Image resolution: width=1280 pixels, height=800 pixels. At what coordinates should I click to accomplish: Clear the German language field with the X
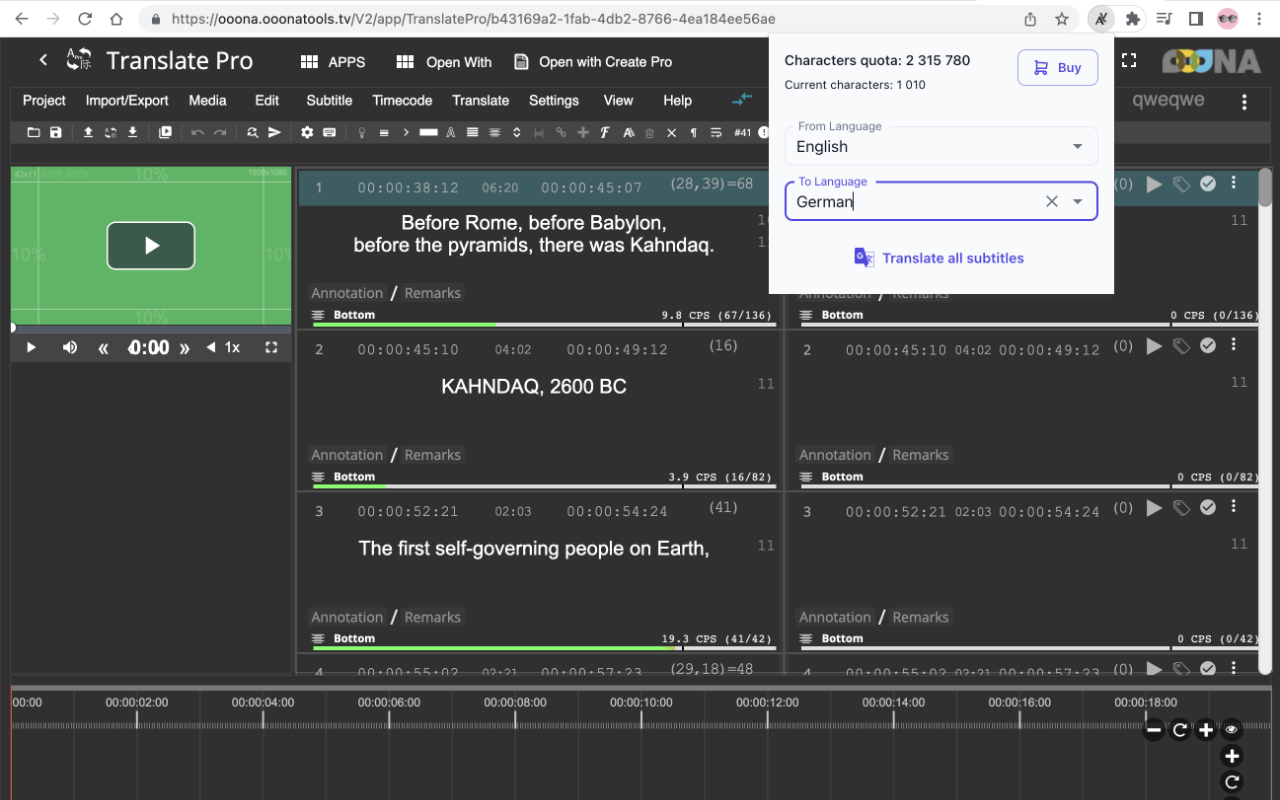1052,201
